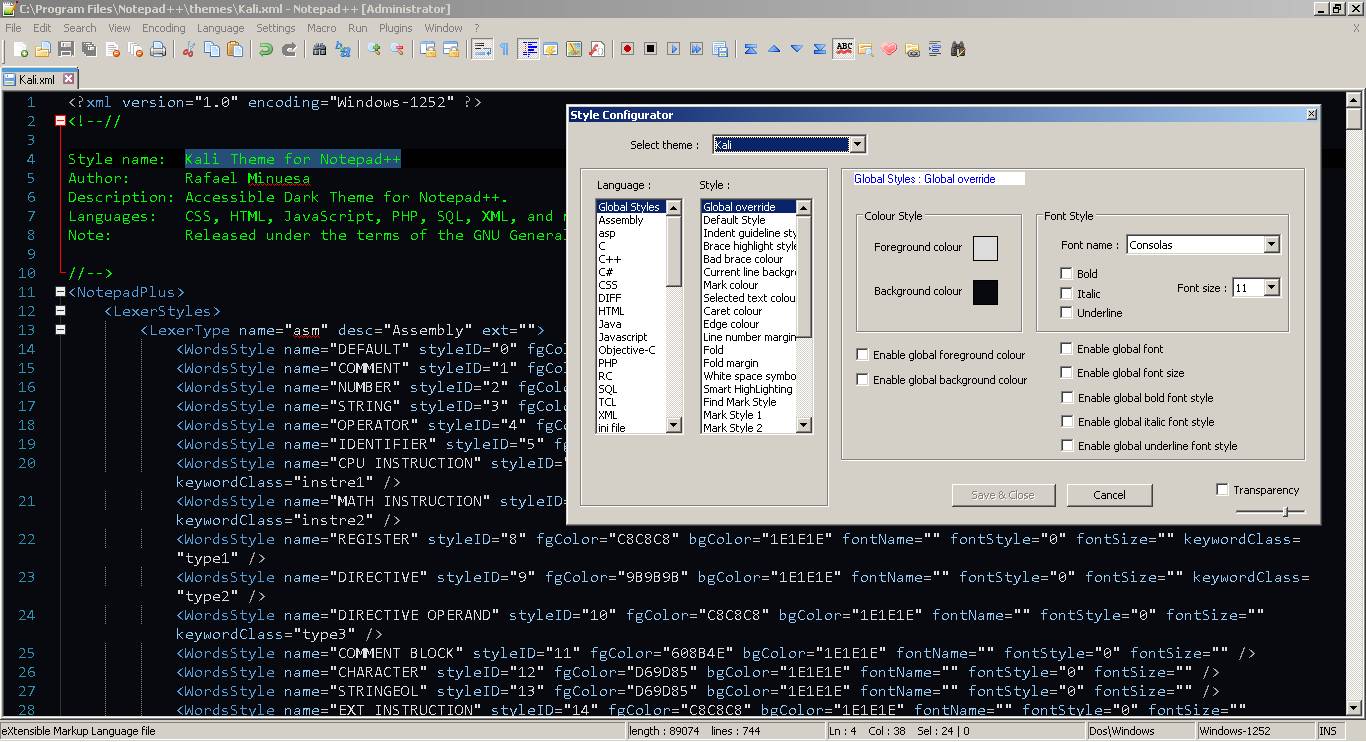This screenshot has width=1366, height=742.
Task: Open the Font size dropdown
Action: 1271,288
